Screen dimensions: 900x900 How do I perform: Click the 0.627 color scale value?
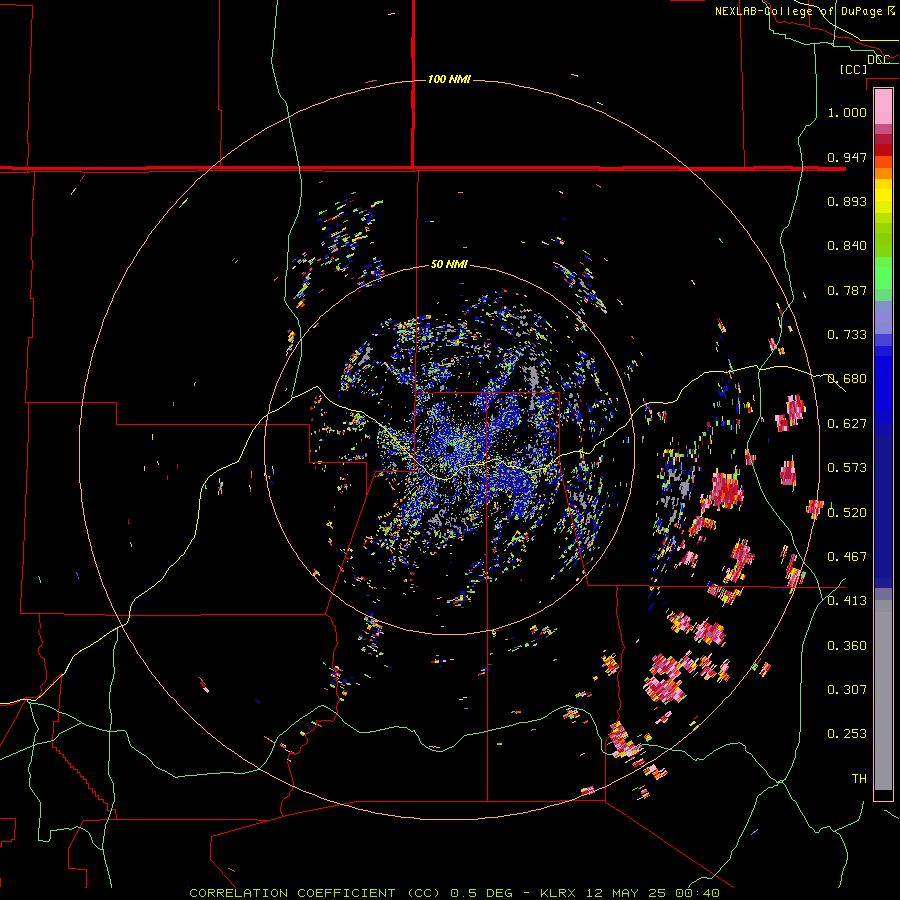[x=847, y=424]
